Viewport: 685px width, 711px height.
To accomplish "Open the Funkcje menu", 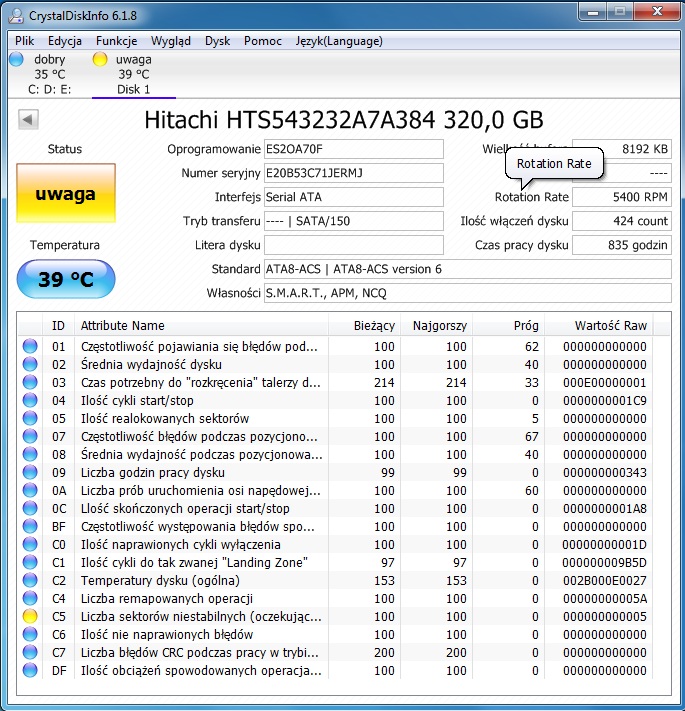I will click(117, 41).
